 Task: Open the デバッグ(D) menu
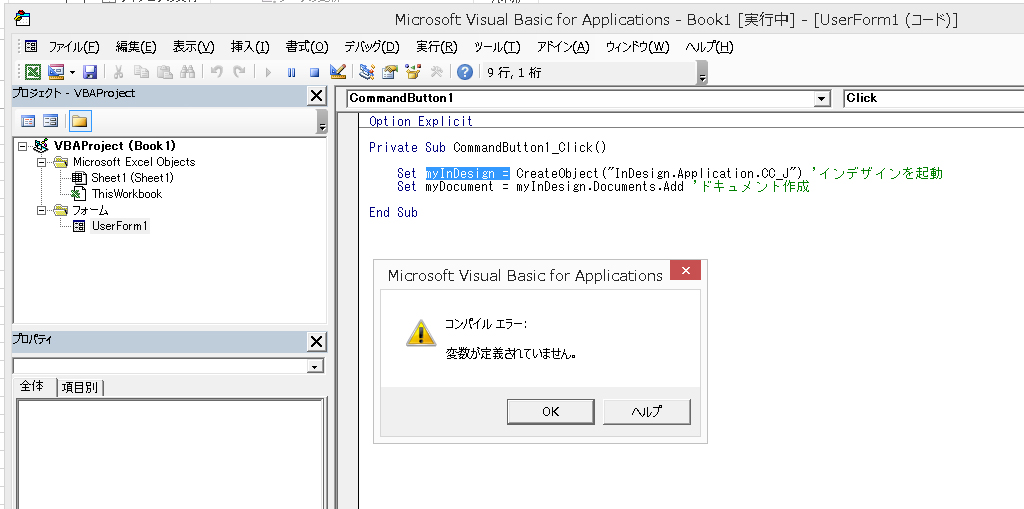[372, 47]
